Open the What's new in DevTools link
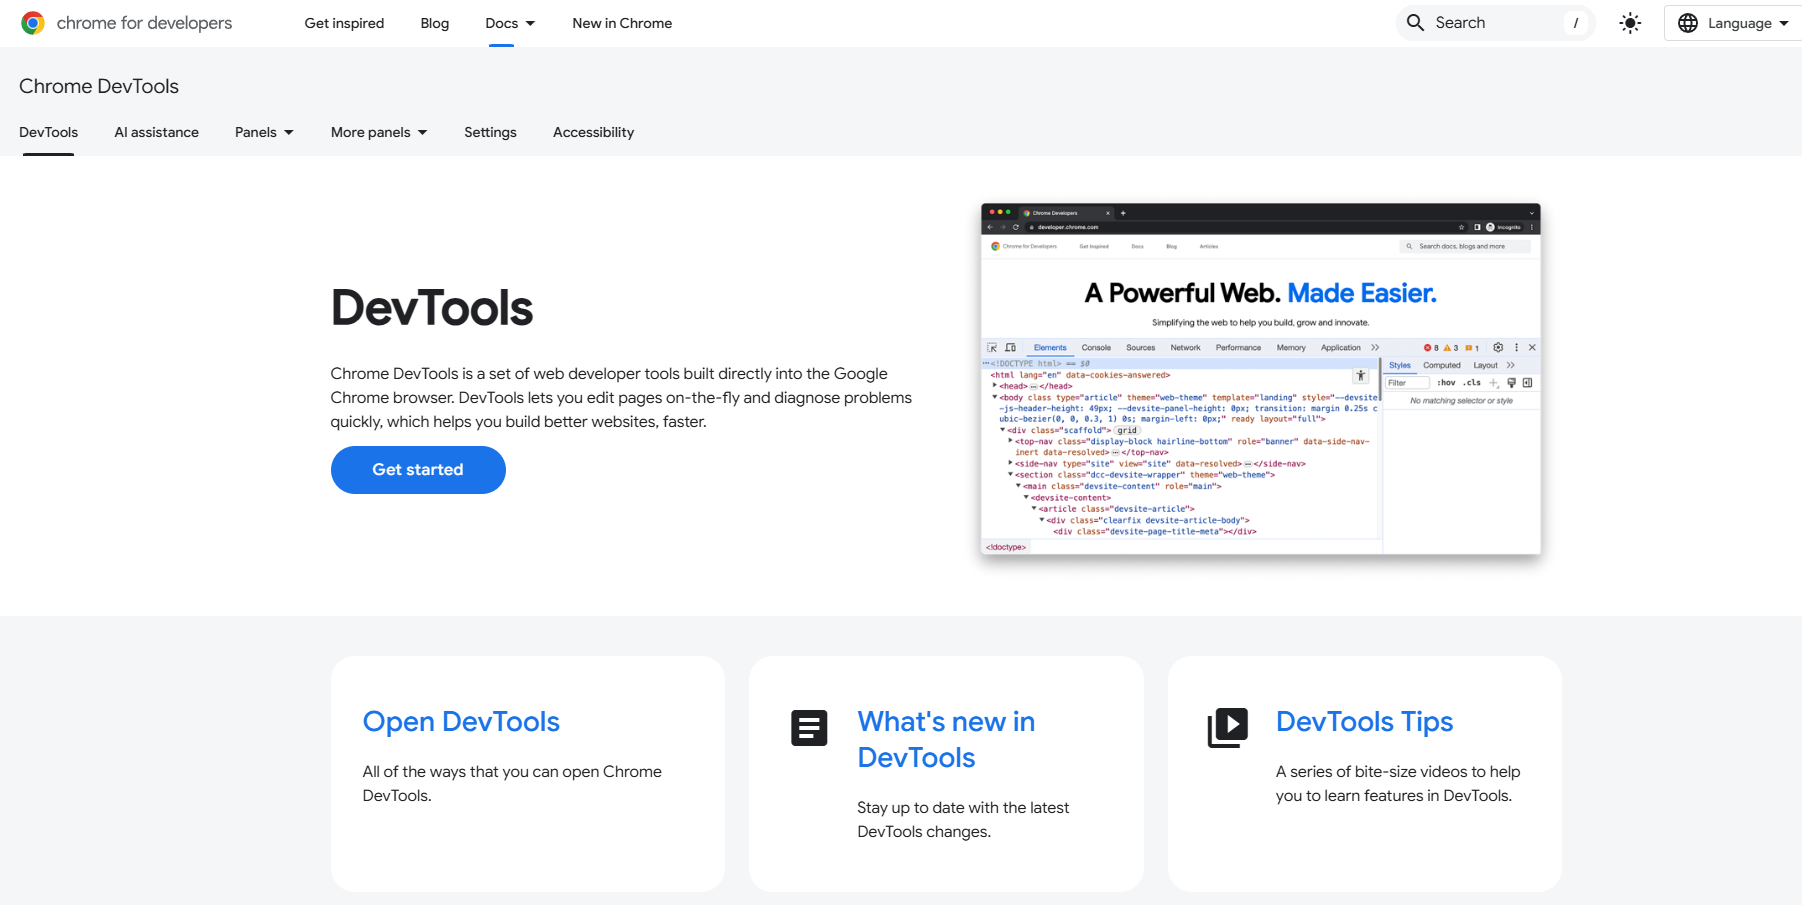Viewport: 1802px width, 905px height. coord(946,740)
